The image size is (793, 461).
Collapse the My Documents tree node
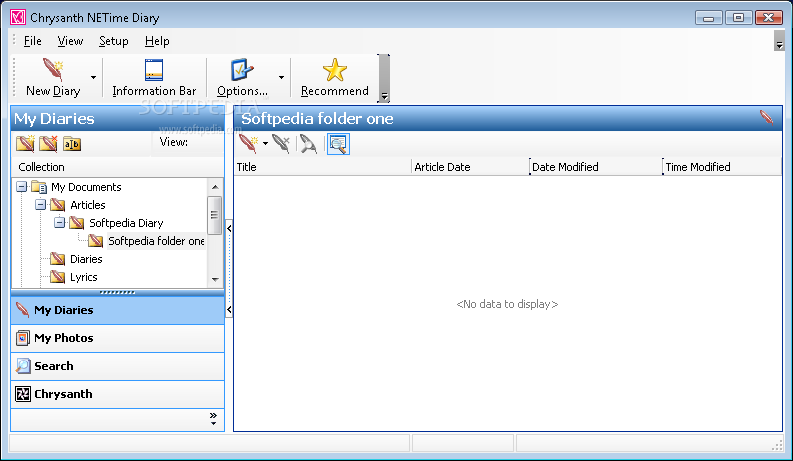tap(22, 187)
